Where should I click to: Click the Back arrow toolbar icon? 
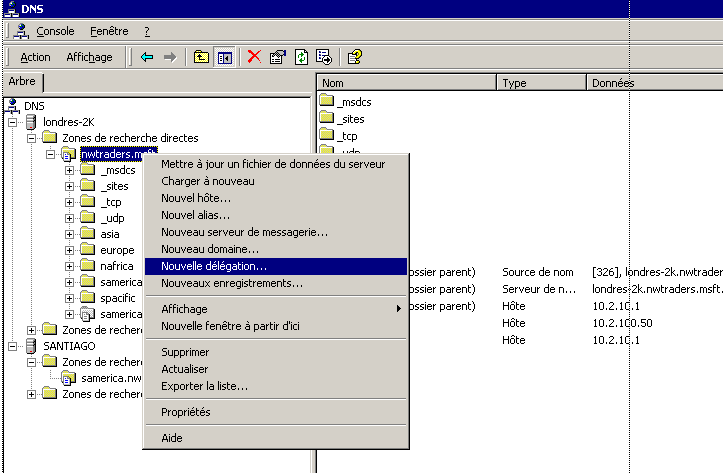[147, 57]
